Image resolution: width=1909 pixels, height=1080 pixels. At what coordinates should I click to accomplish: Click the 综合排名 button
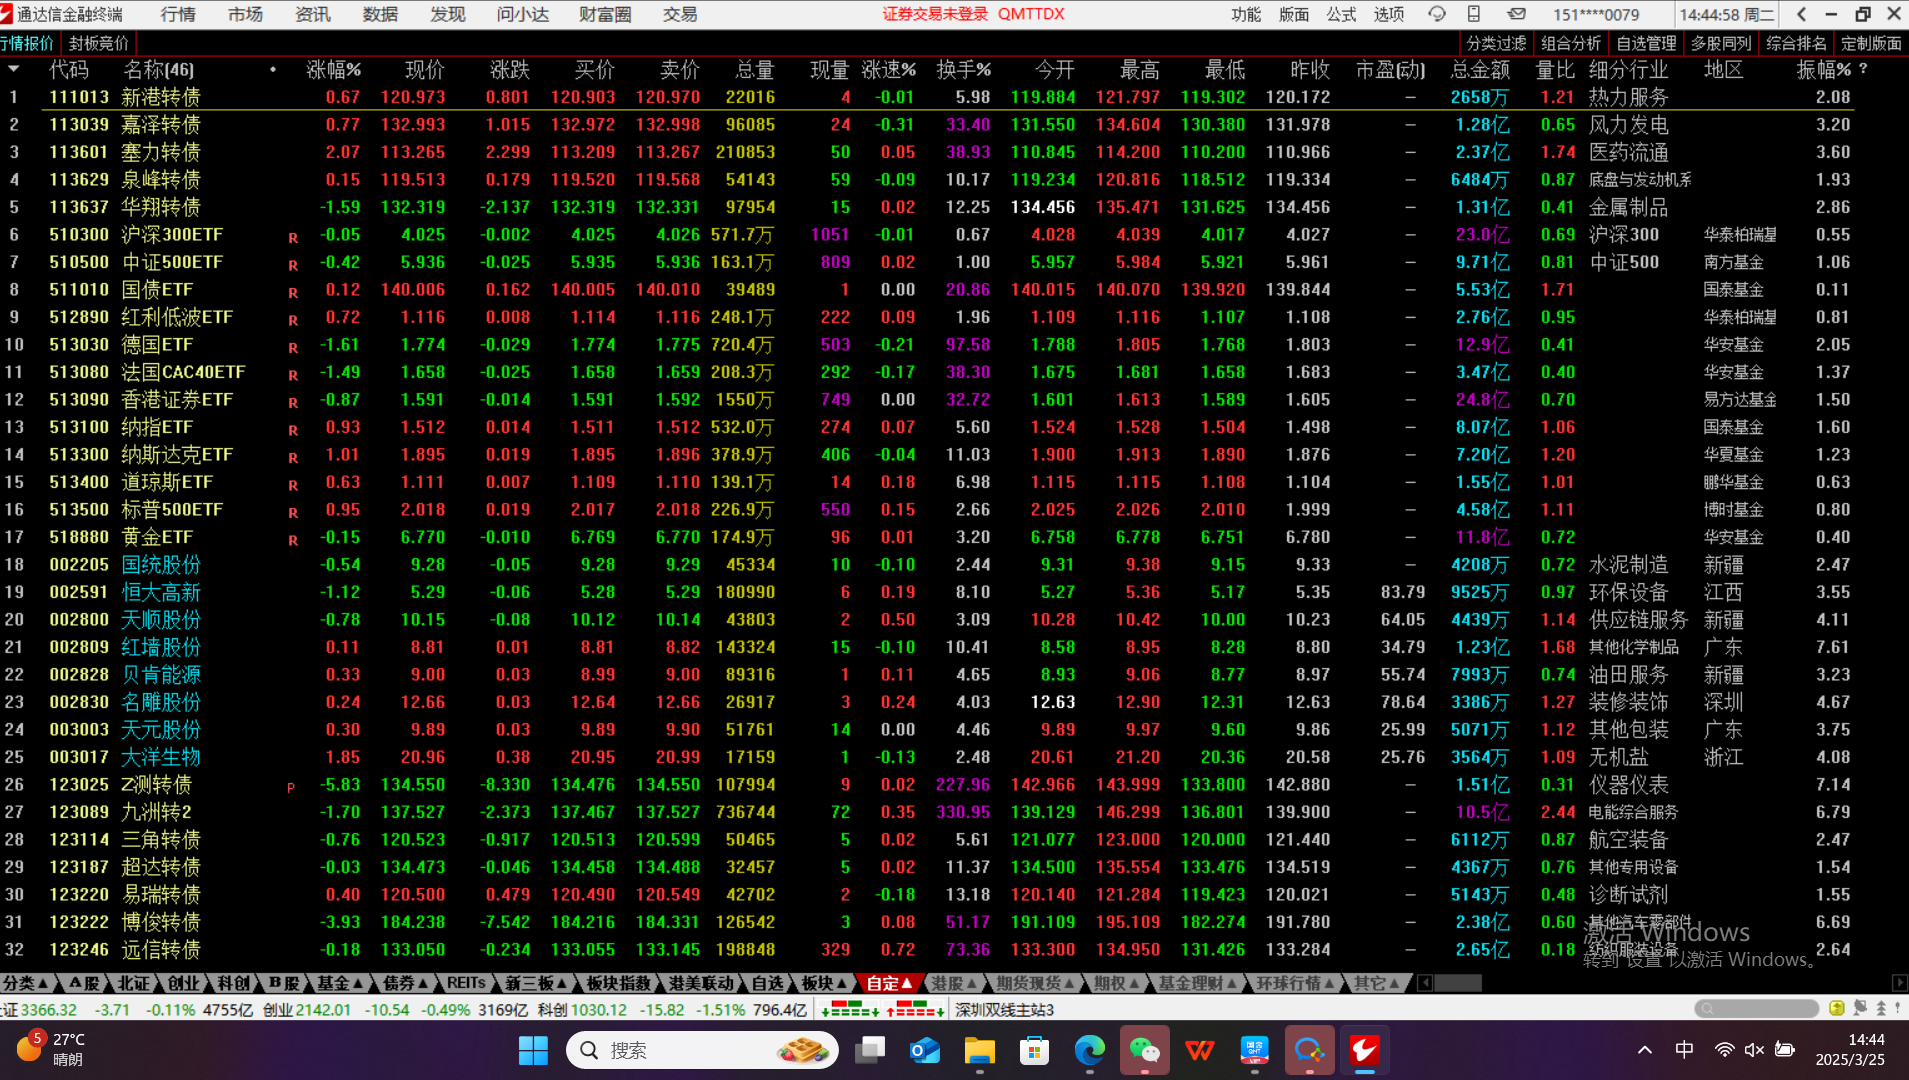[x=1796, y=43]
